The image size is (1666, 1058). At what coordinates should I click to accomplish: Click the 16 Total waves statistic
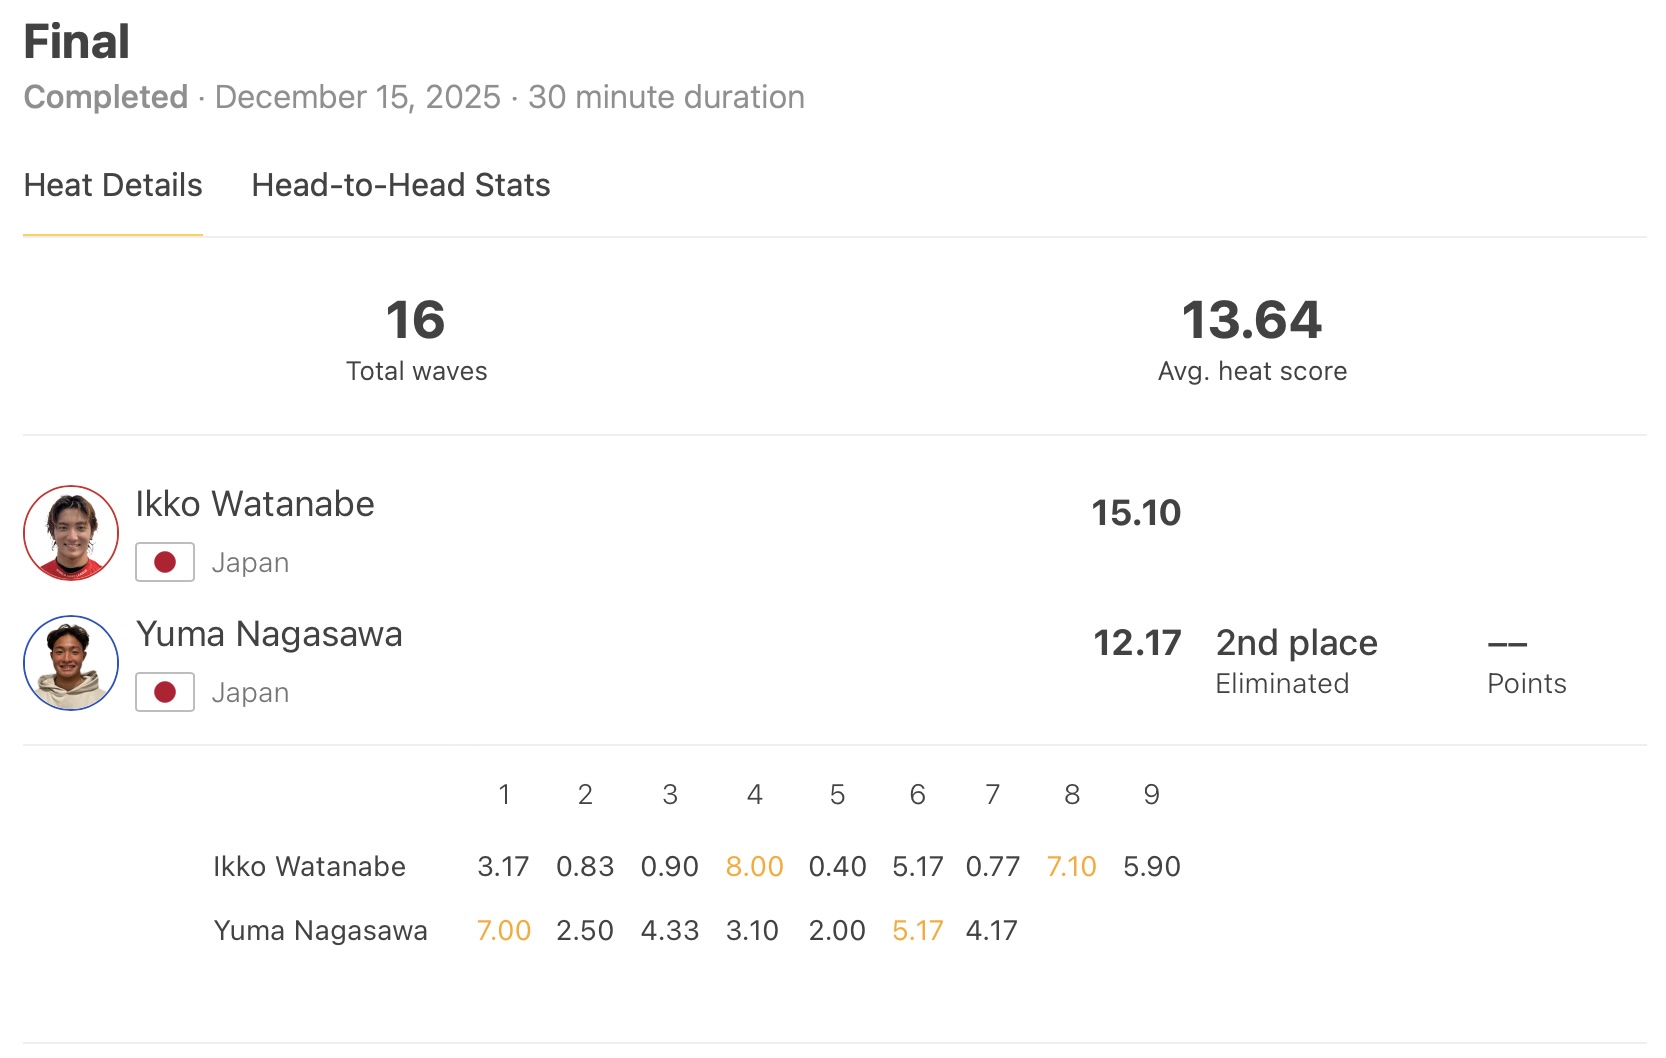coord(416,338)
